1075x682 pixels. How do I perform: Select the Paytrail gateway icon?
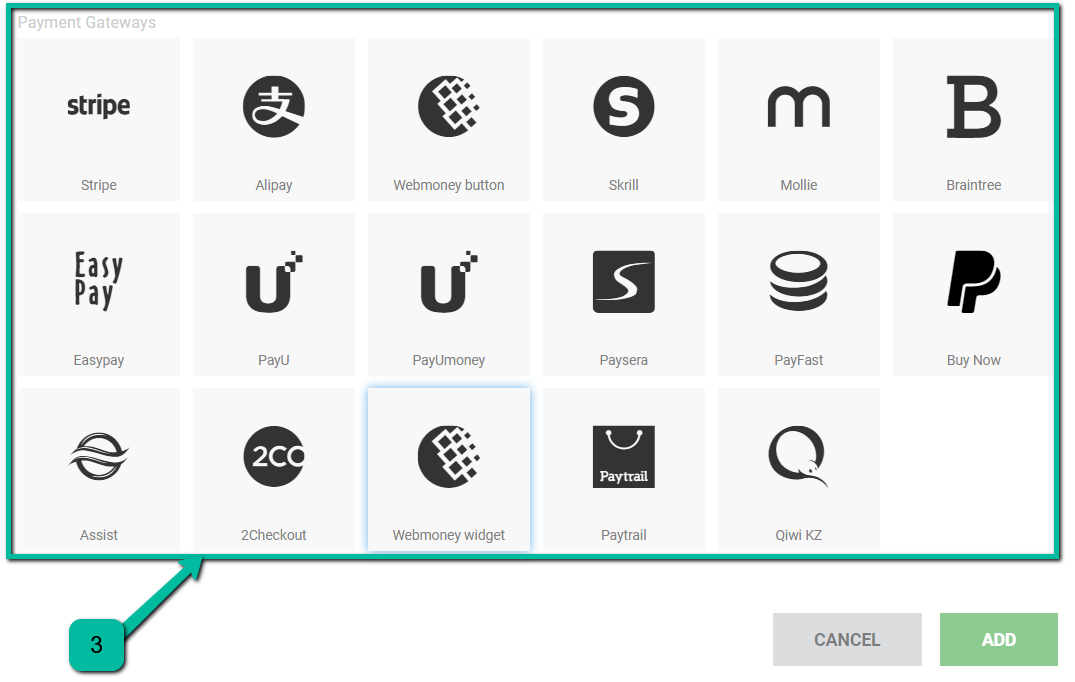click(624, 456)
